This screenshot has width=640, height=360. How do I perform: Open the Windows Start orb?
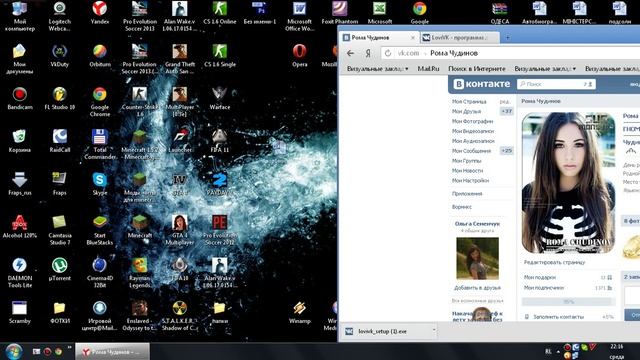coord(14,351)
